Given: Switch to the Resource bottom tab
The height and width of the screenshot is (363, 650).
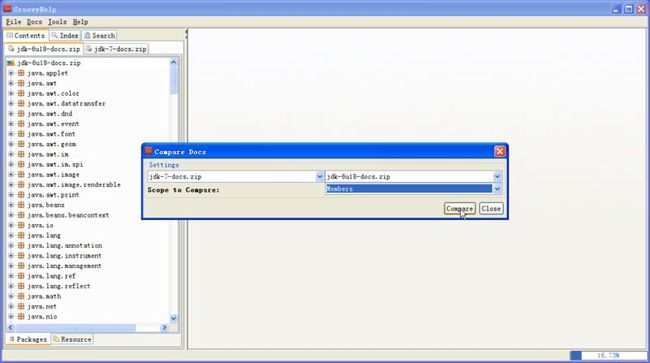Looking at the screenshot, I should (72, 339).
